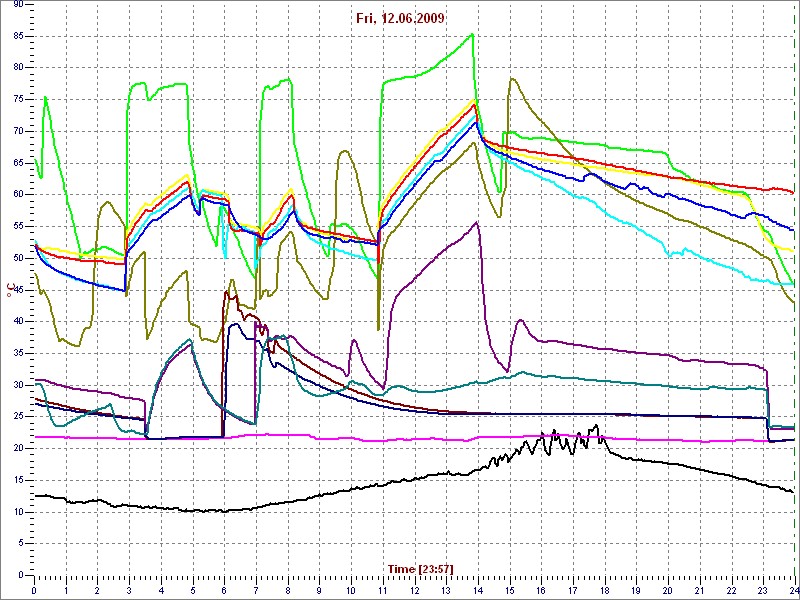
Task: Pick hour 11 on the time axis
Action: pos(383,590)
